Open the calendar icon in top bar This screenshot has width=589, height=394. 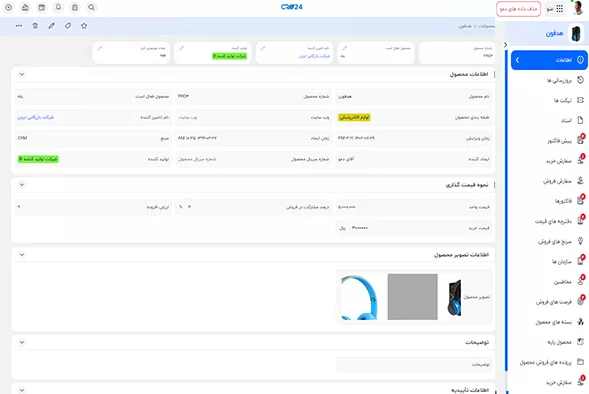[x=42, y=8]
